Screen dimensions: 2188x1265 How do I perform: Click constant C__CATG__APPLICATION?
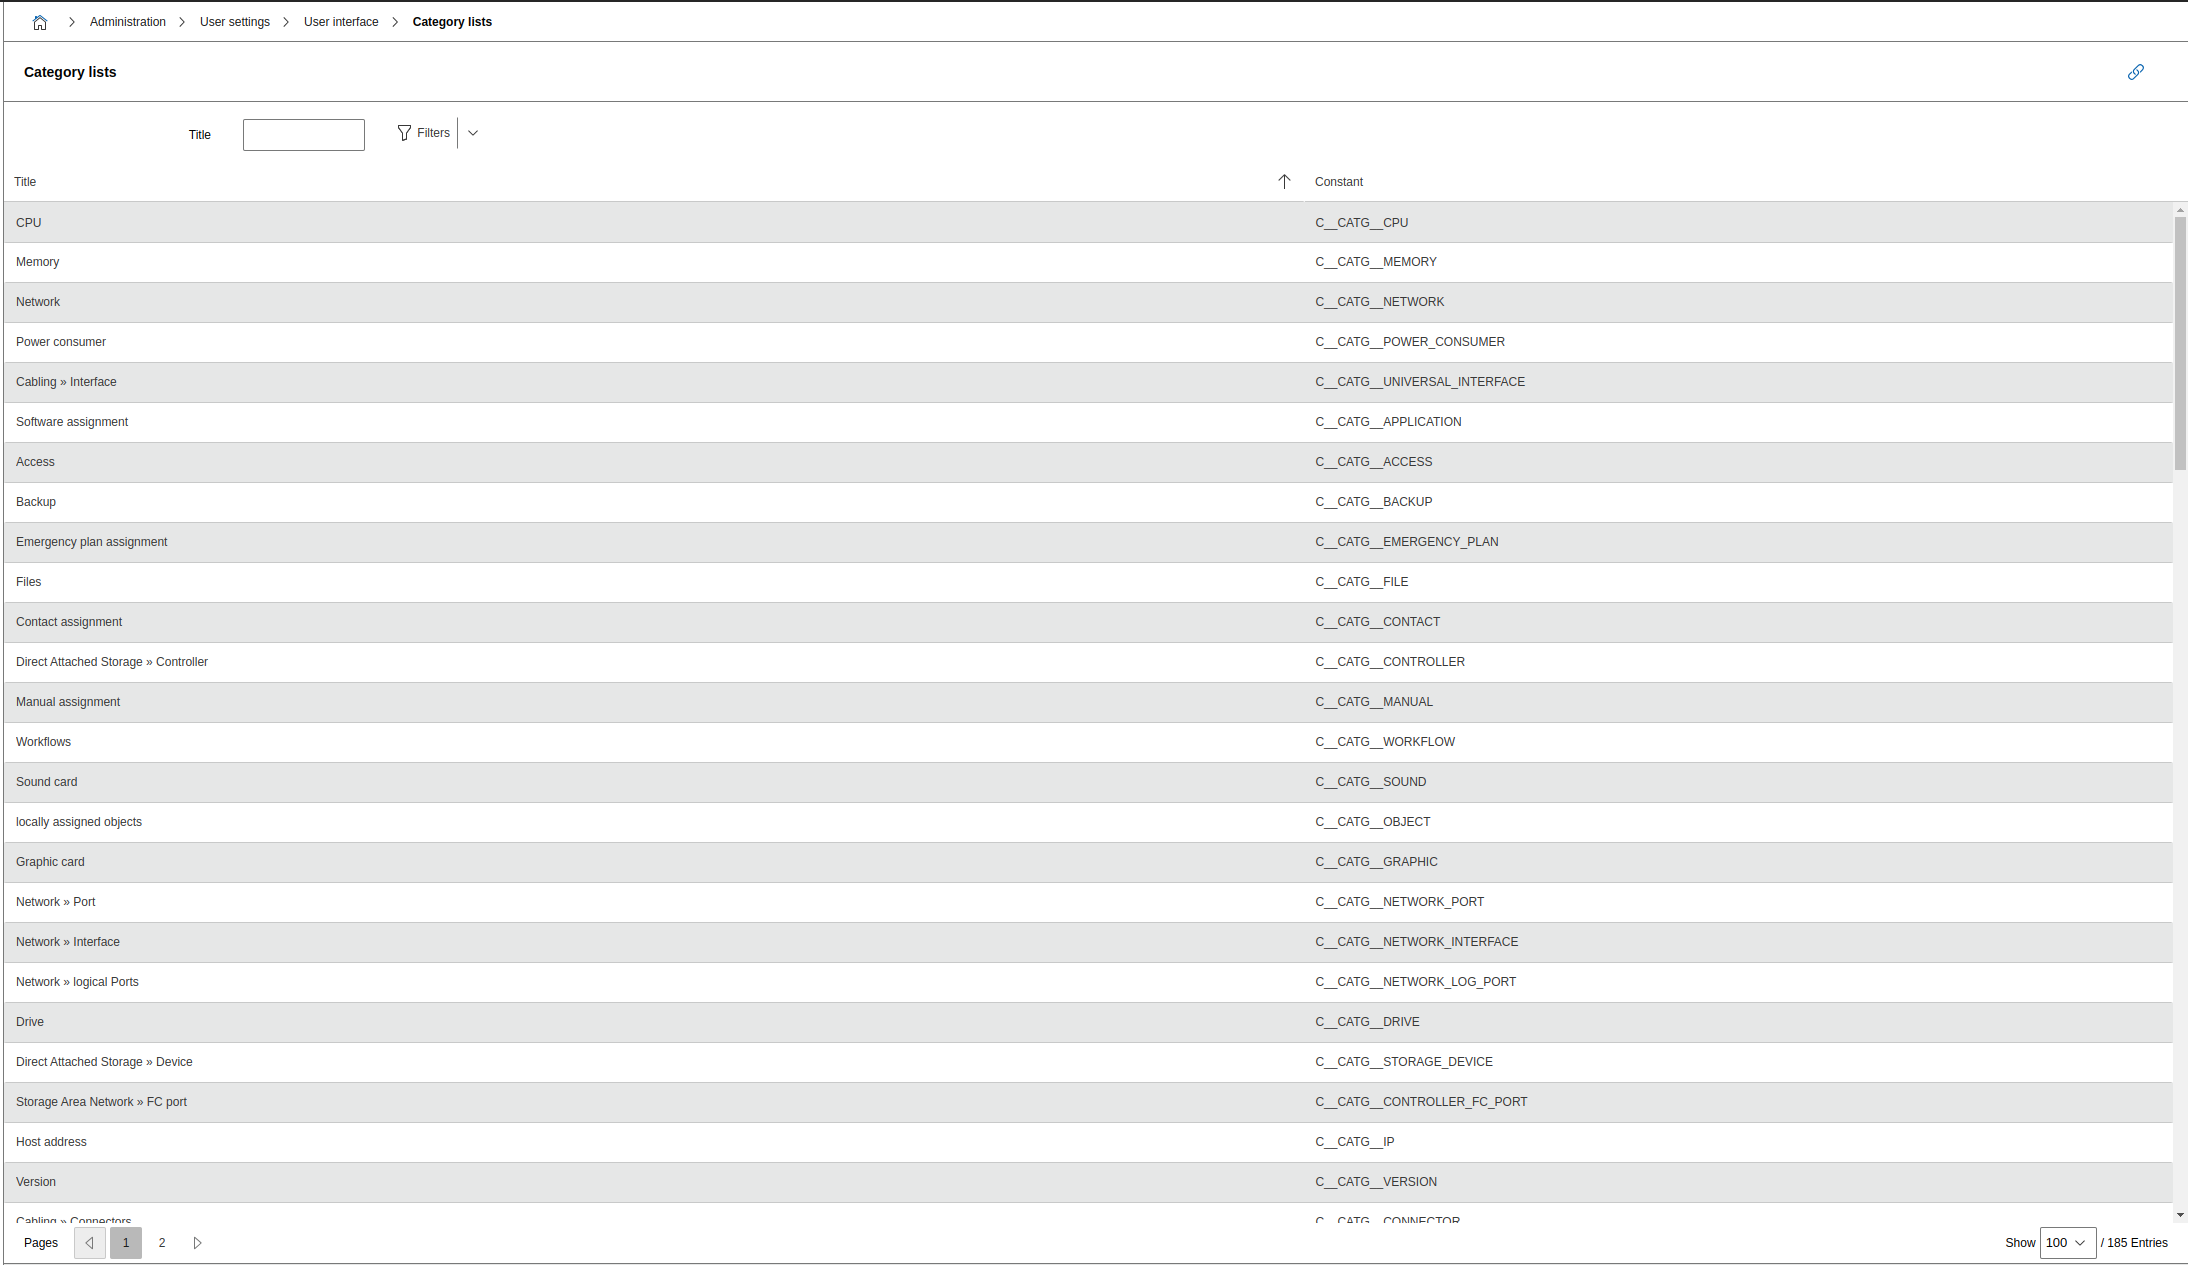1388,422
